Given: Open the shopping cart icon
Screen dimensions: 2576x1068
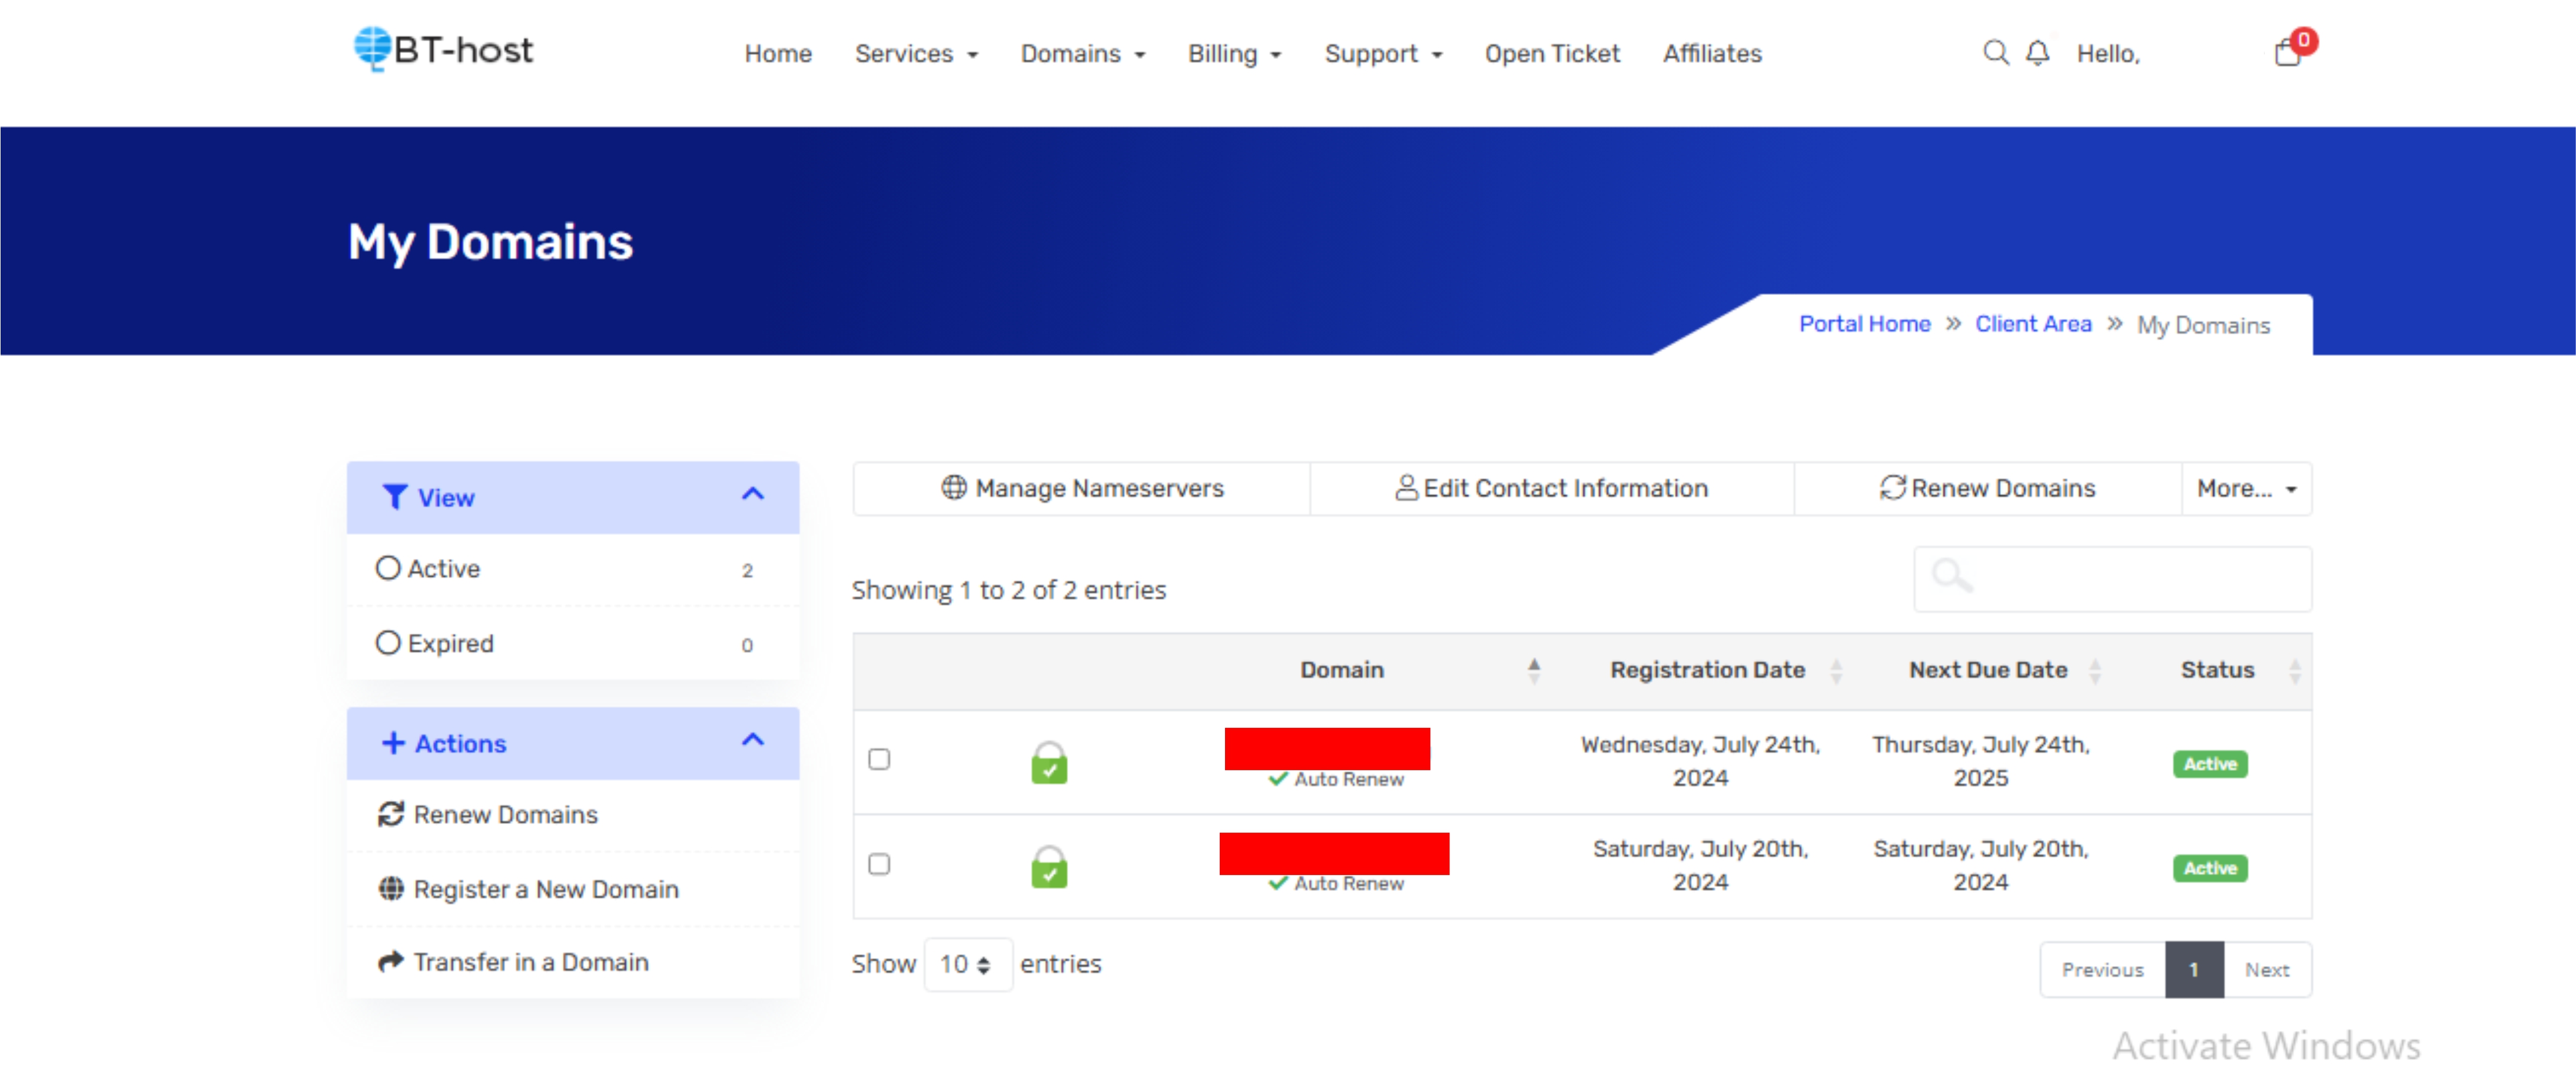Looking at the screenshot, I should tap(2287, 52).
